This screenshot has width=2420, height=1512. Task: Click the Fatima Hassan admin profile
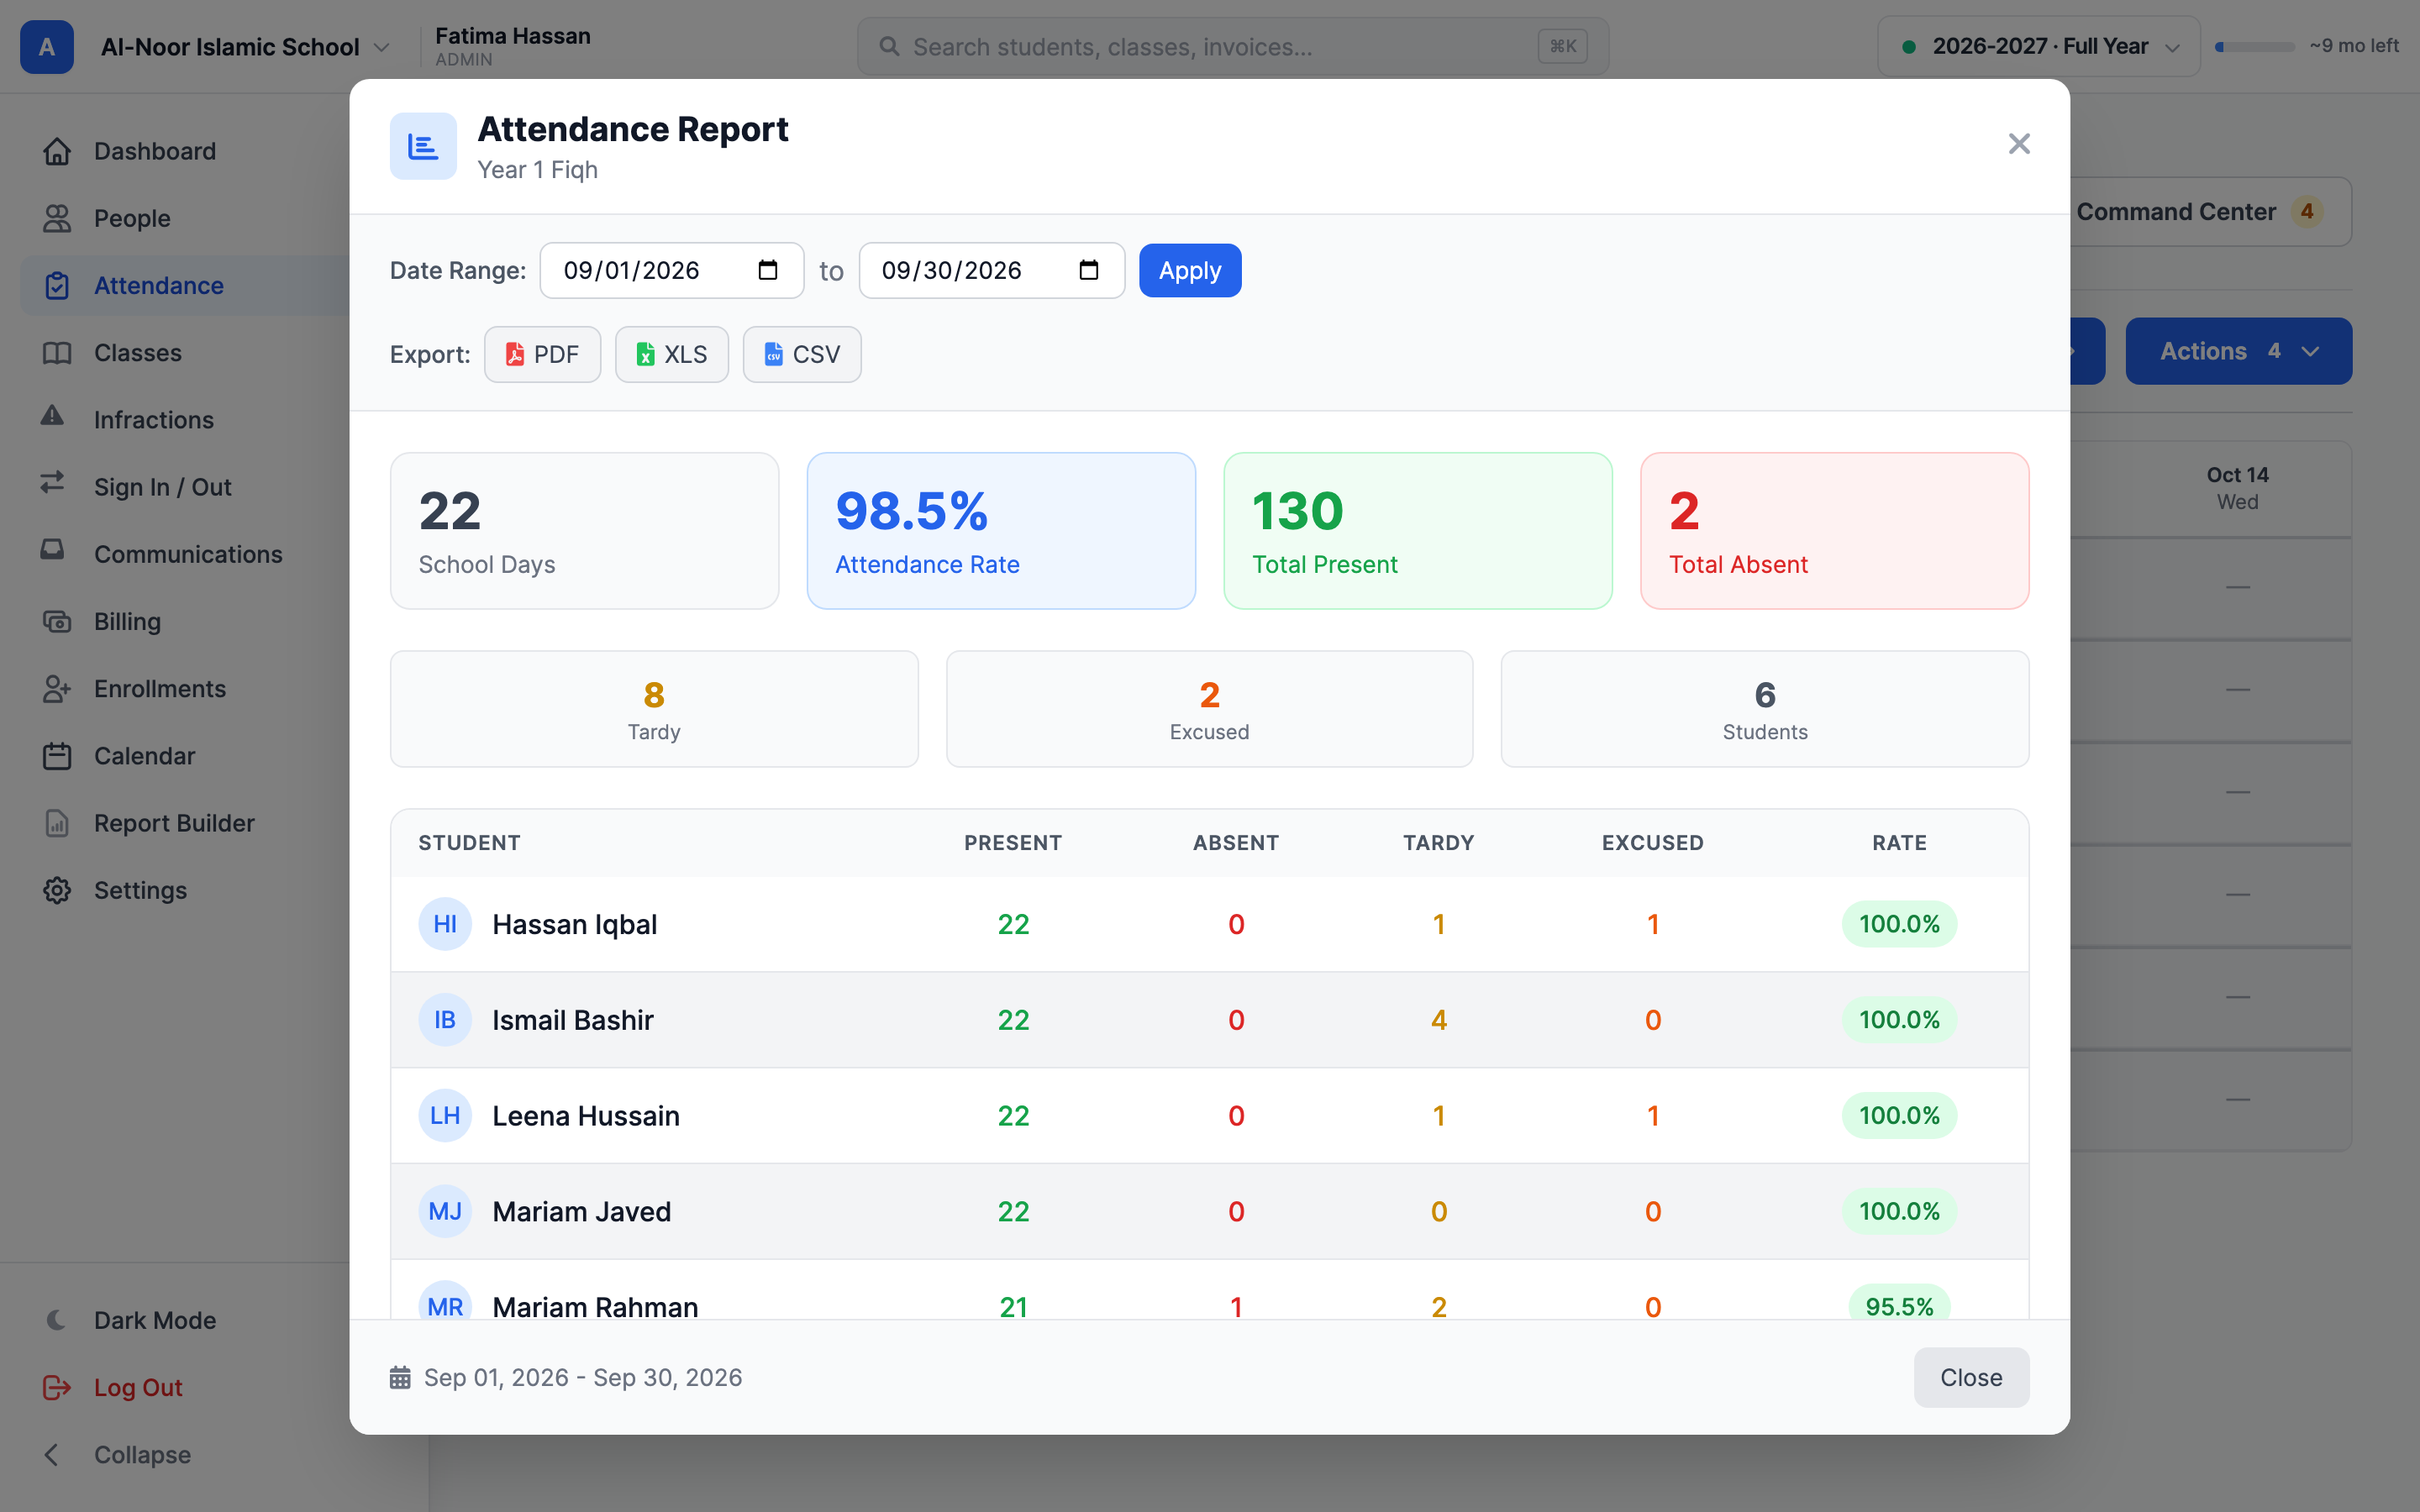(x=513, y=47)
